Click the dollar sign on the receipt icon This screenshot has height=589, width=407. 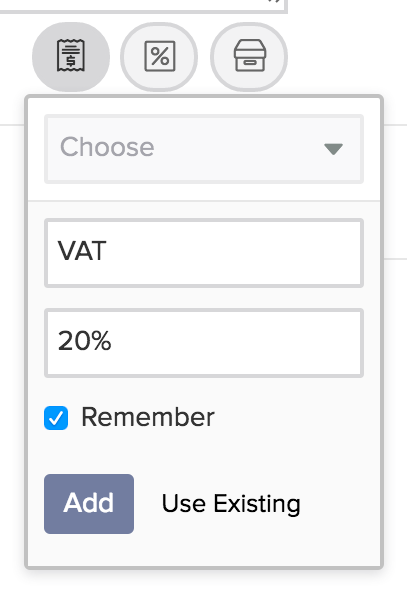71,61
